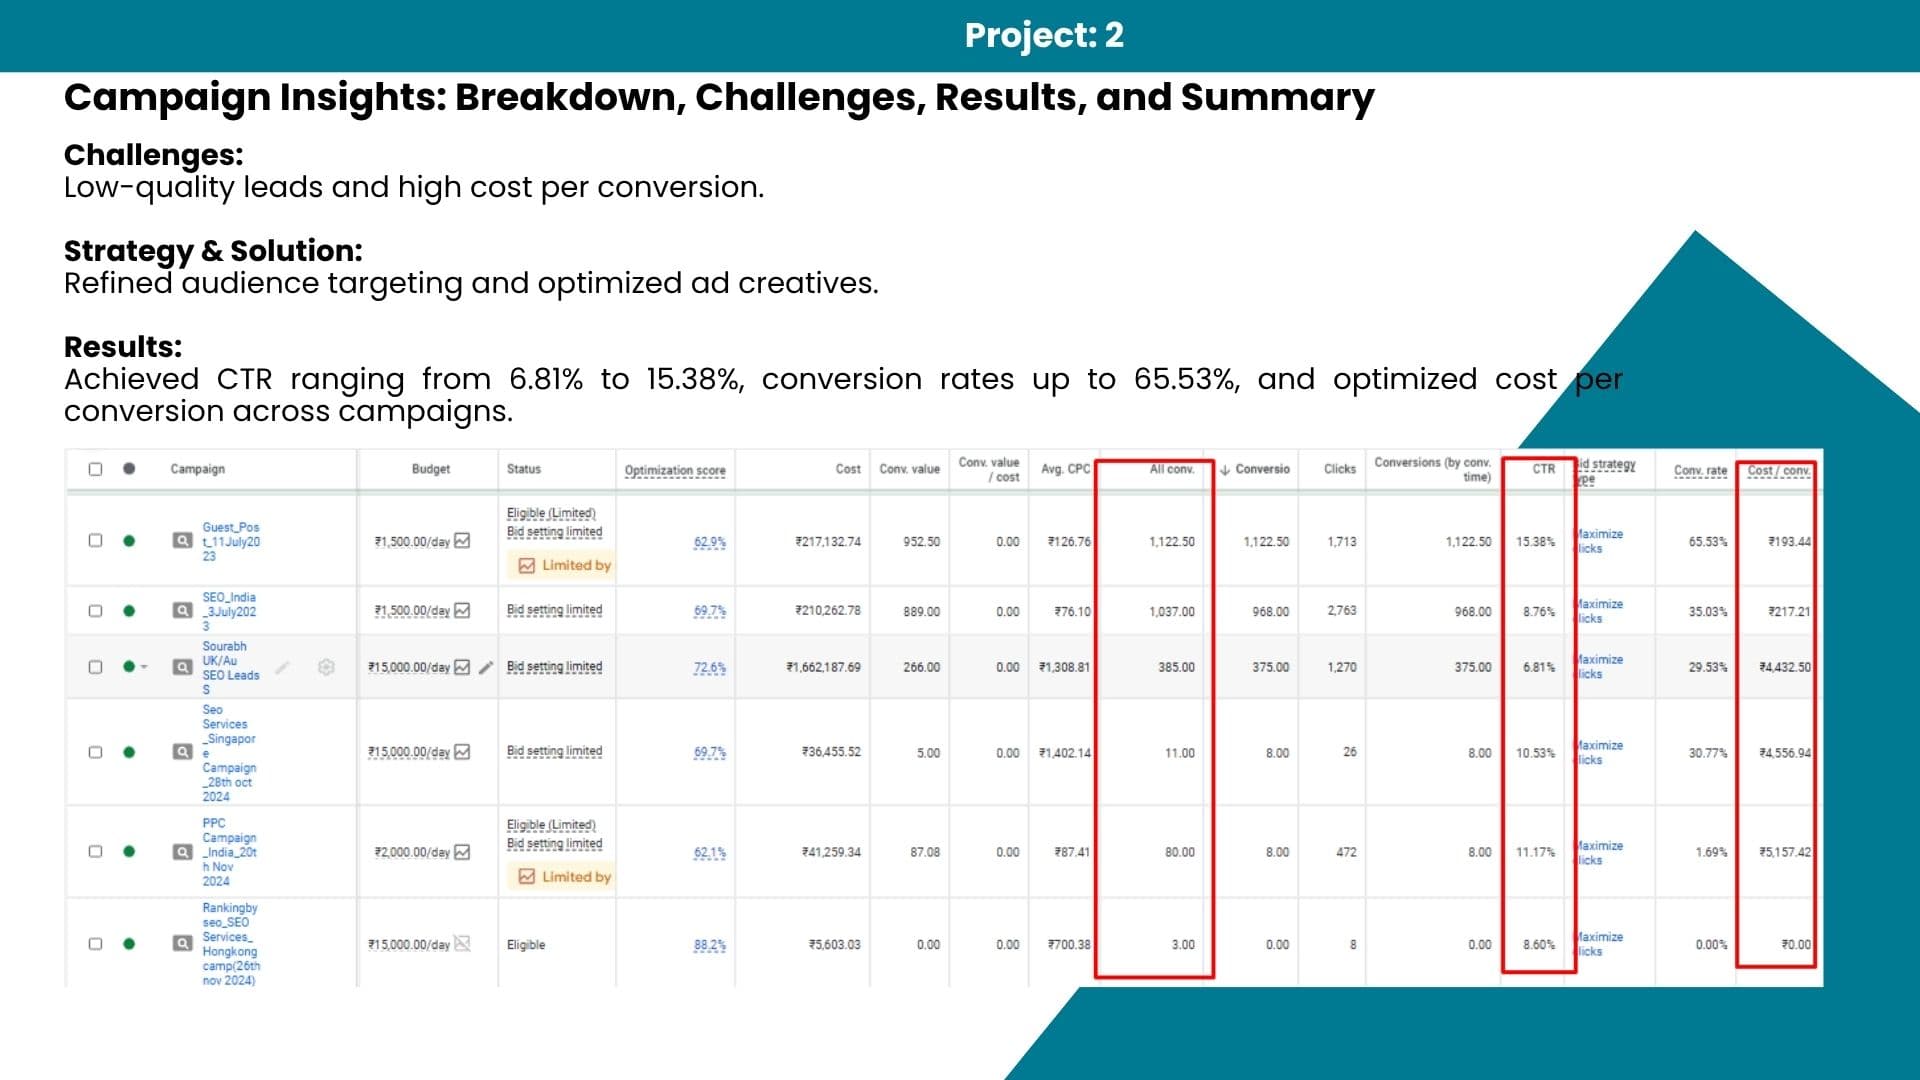
Task: Click the orange Limited by badge in first row
Action: 565,566
